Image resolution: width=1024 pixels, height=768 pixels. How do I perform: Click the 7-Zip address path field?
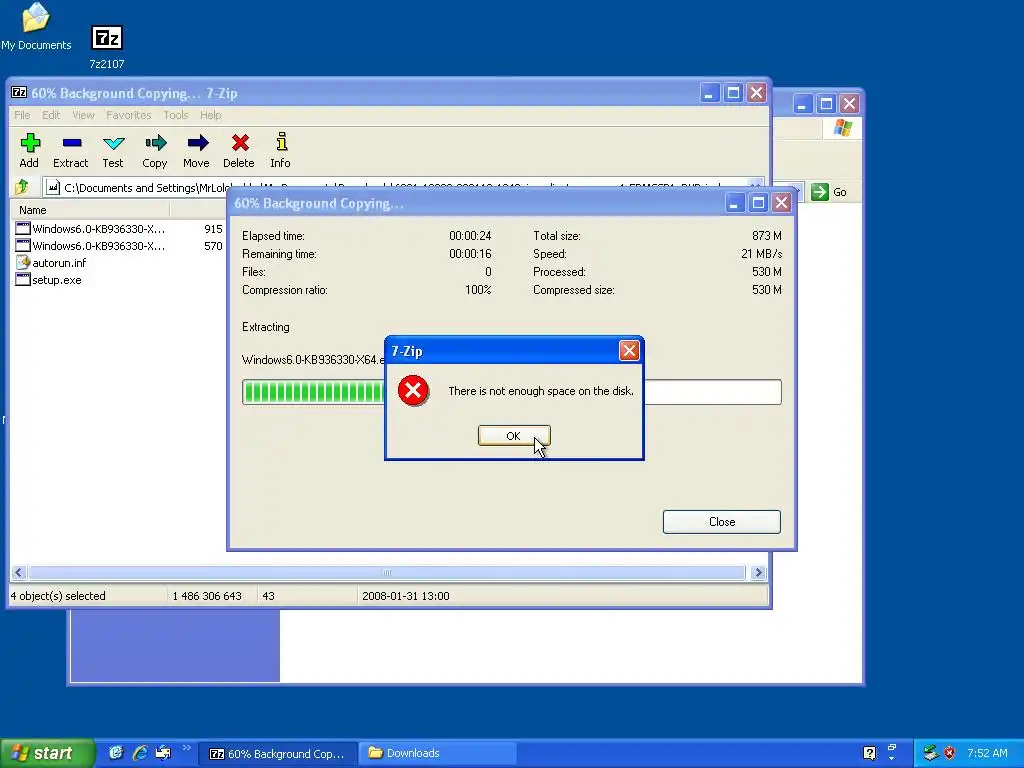[403, 187]
